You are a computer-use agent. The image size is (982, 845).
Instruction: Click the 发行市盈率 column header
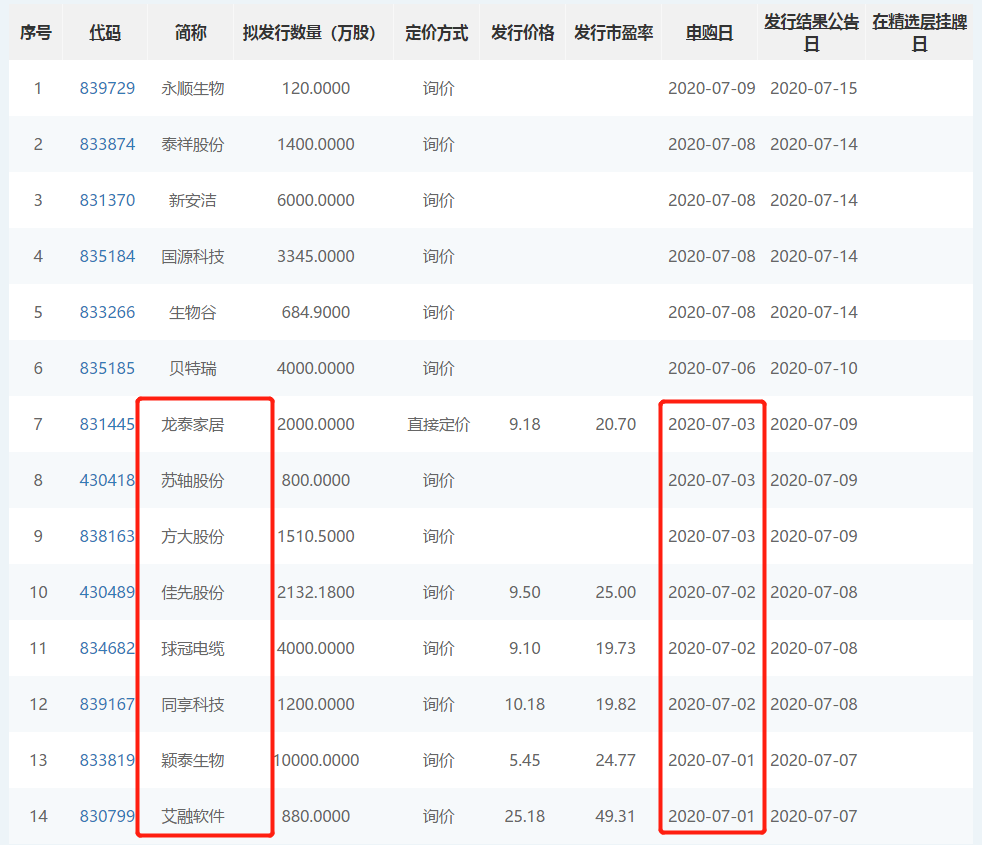pyautogui.click(x=614, y=33)
